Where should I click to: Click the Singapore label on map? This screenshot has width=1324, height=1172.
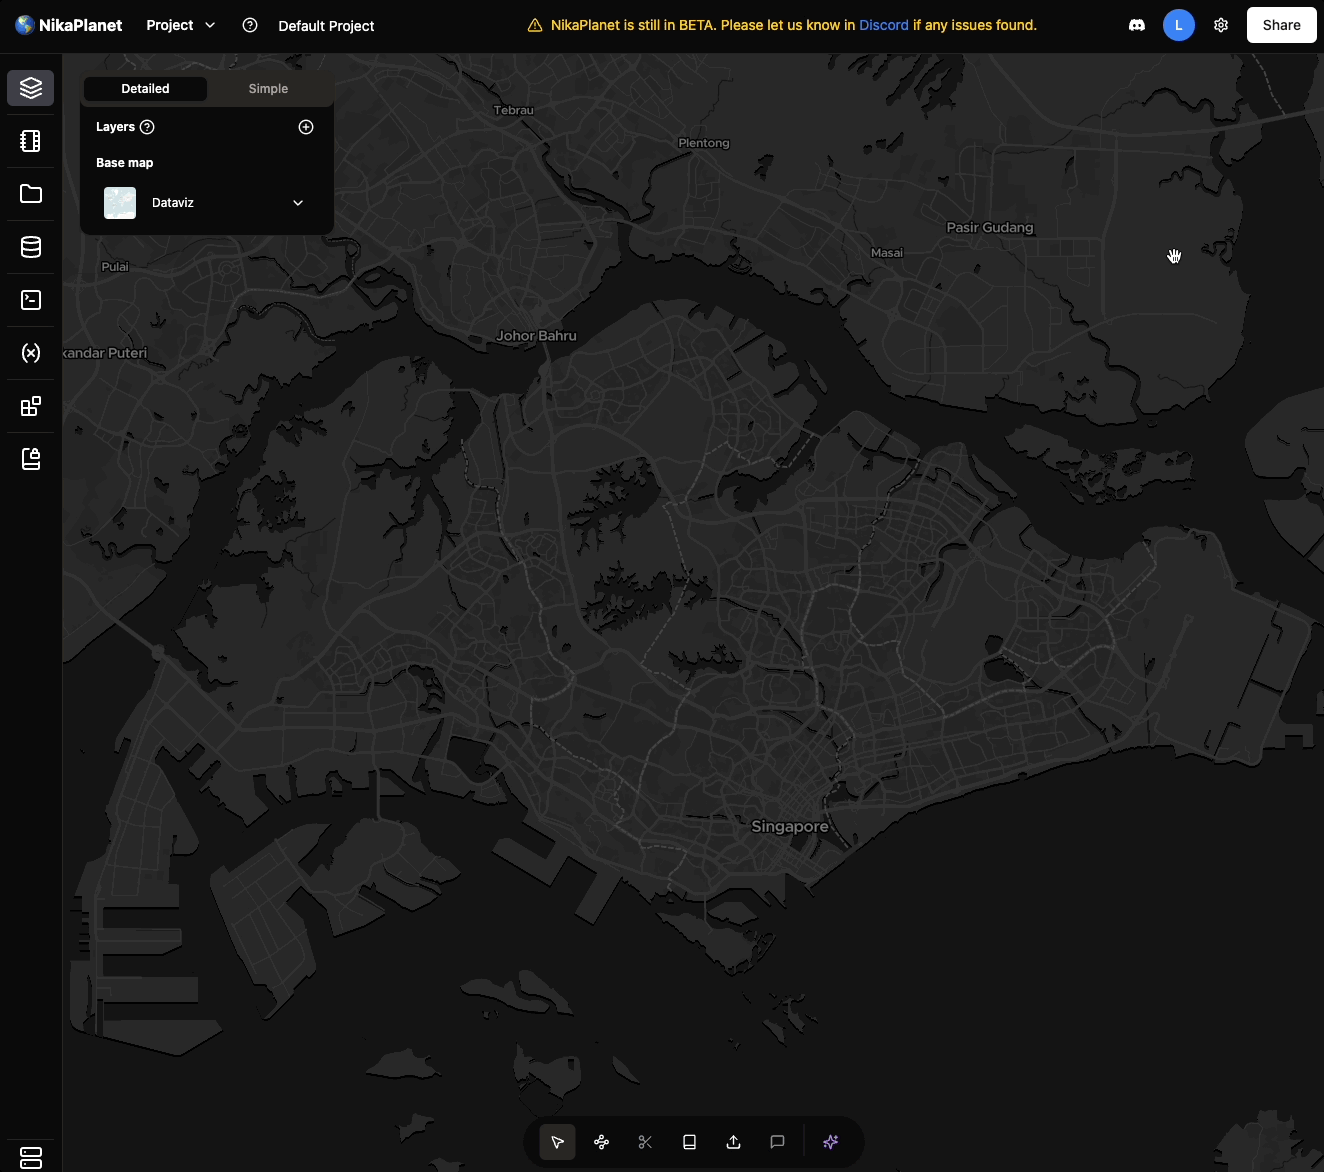(789, 827)
